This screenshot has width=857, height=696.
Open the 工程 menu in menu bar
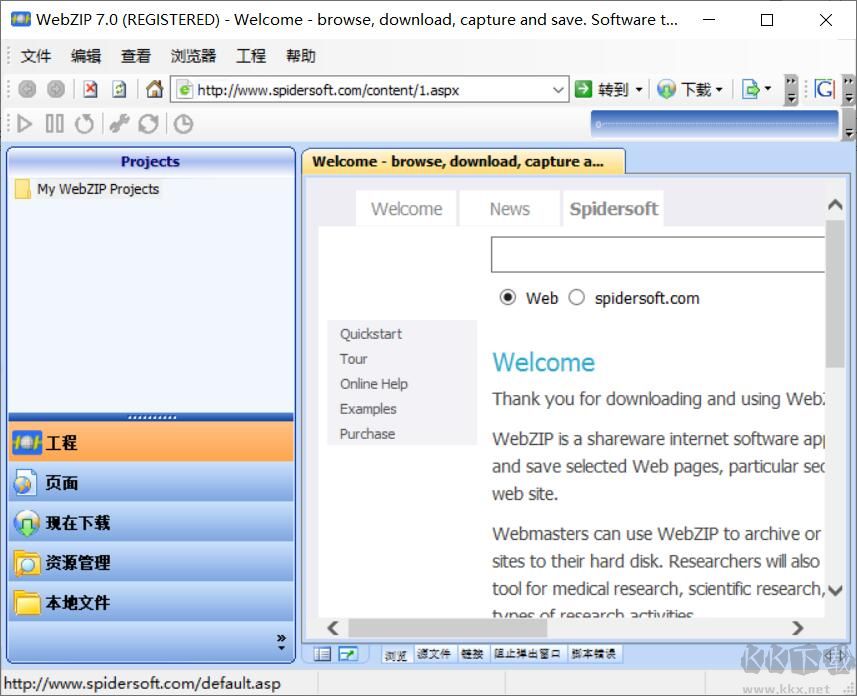point(251,56)
